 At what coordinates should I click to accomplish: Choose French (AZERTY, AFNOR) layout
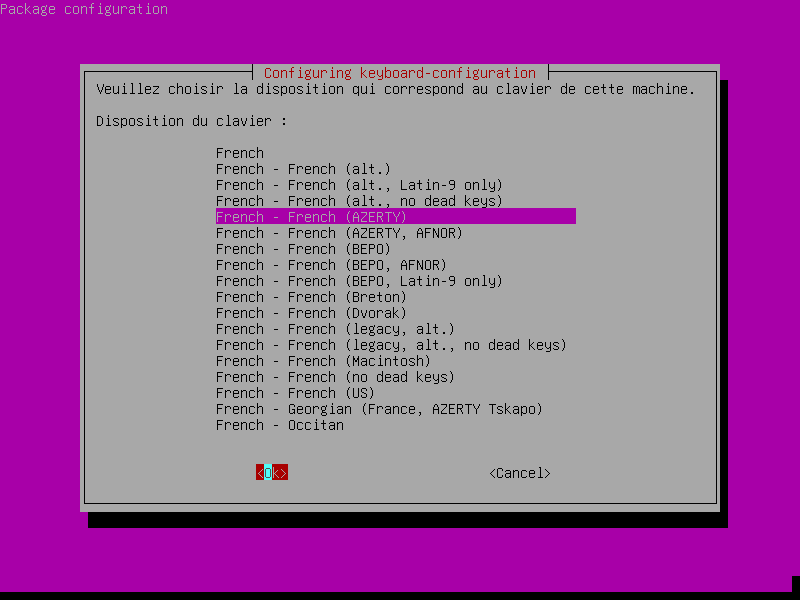coord(339,233)
